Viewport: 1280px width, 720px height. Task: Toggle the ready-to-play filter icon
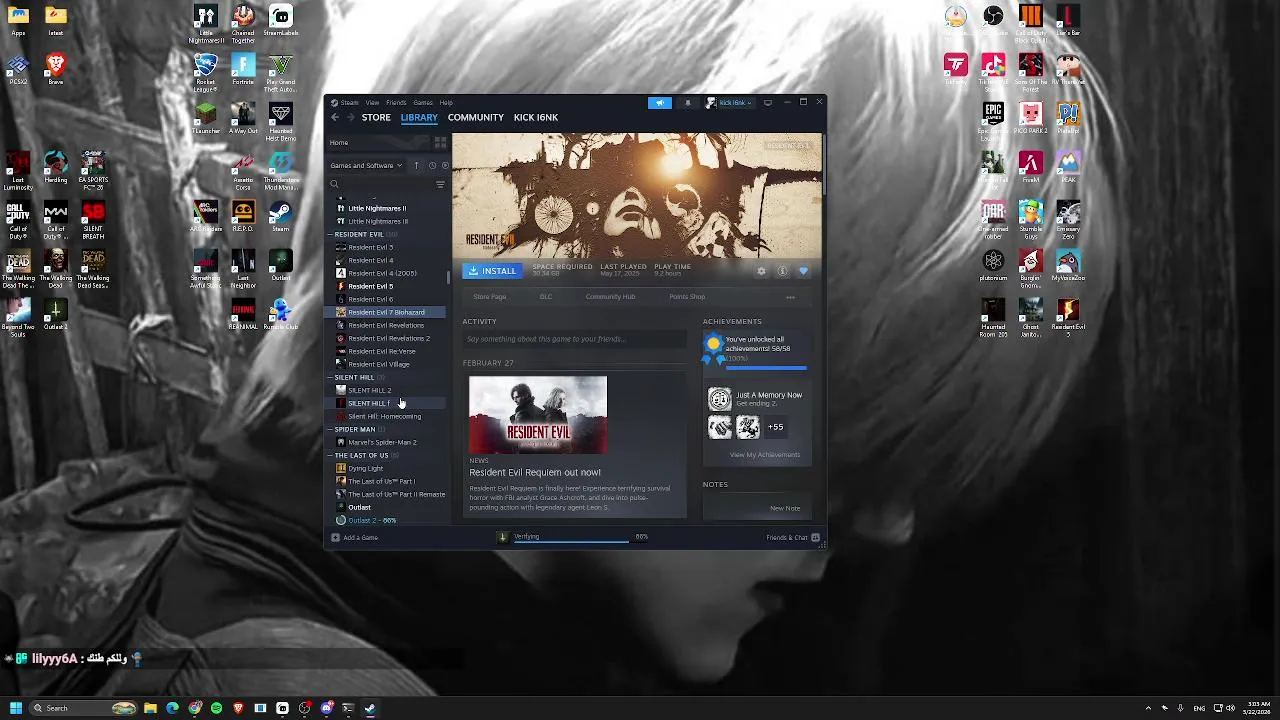[445, 165]
